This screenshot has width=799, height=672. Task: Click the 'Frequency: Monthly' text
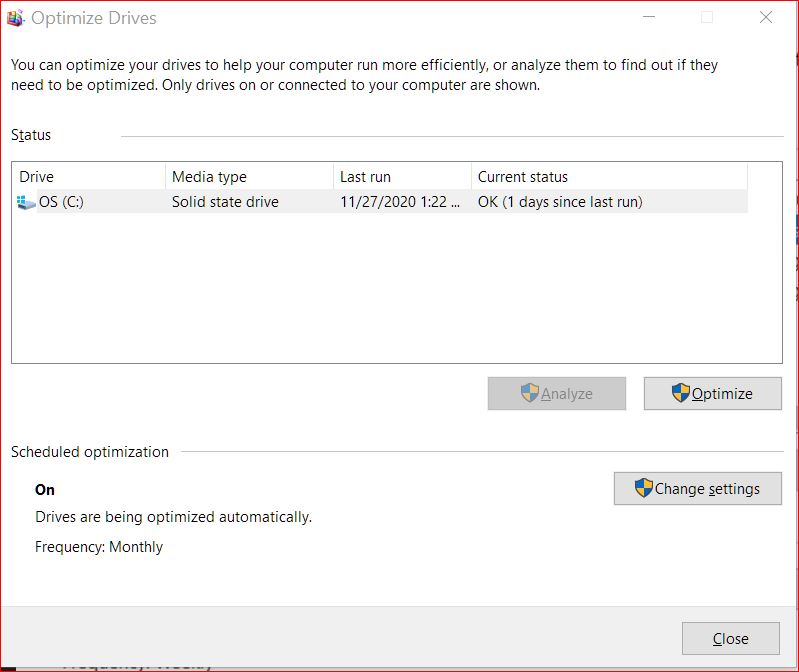click(99, 547)
